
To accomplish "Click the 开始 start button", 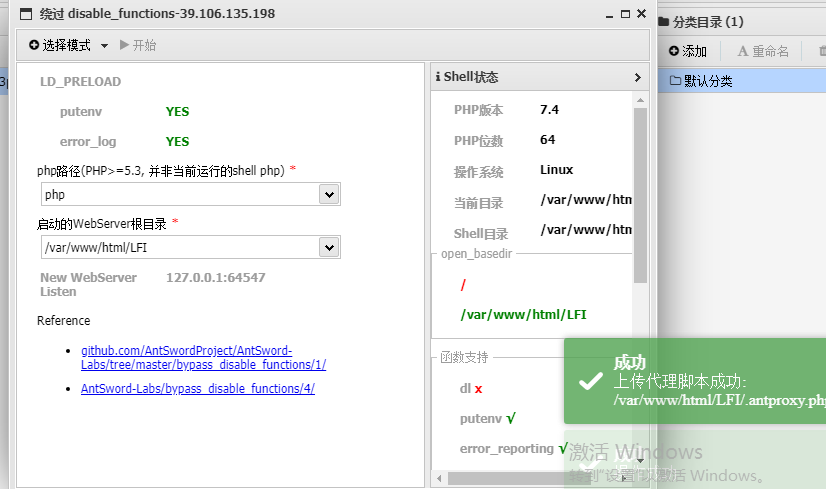I will (x=138, y=45).
